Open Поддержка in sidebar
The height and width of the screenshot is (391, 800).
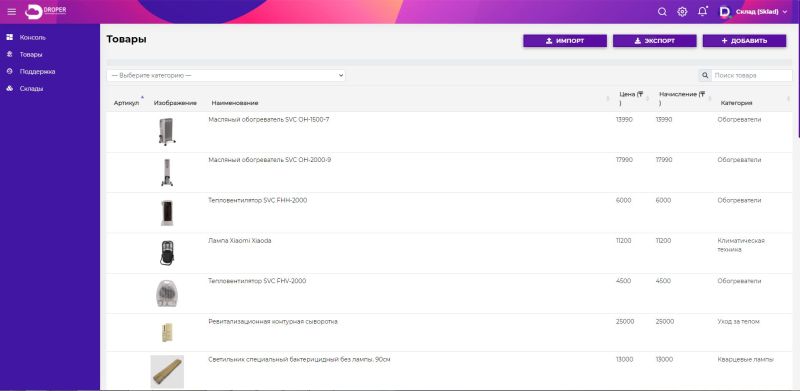37,71
